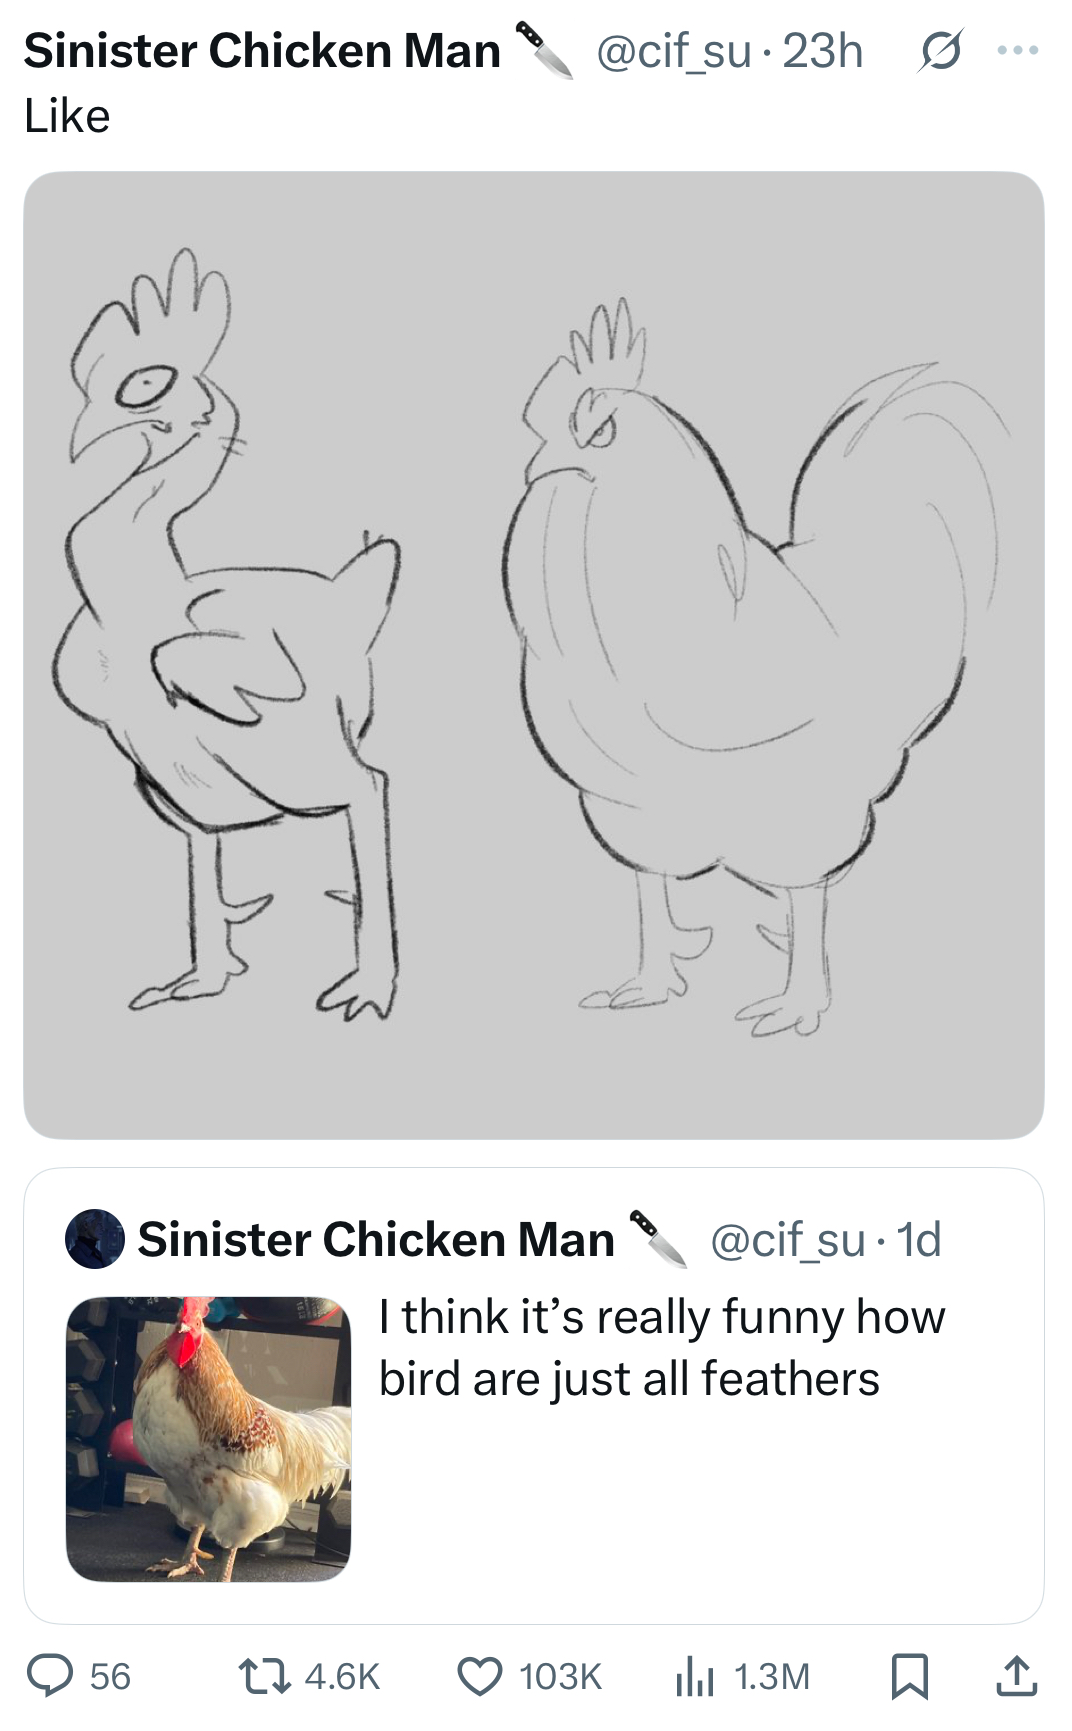View analytics bar chart icon
This screenshot has width=1072, height=1731.
tap(695, 1677)
